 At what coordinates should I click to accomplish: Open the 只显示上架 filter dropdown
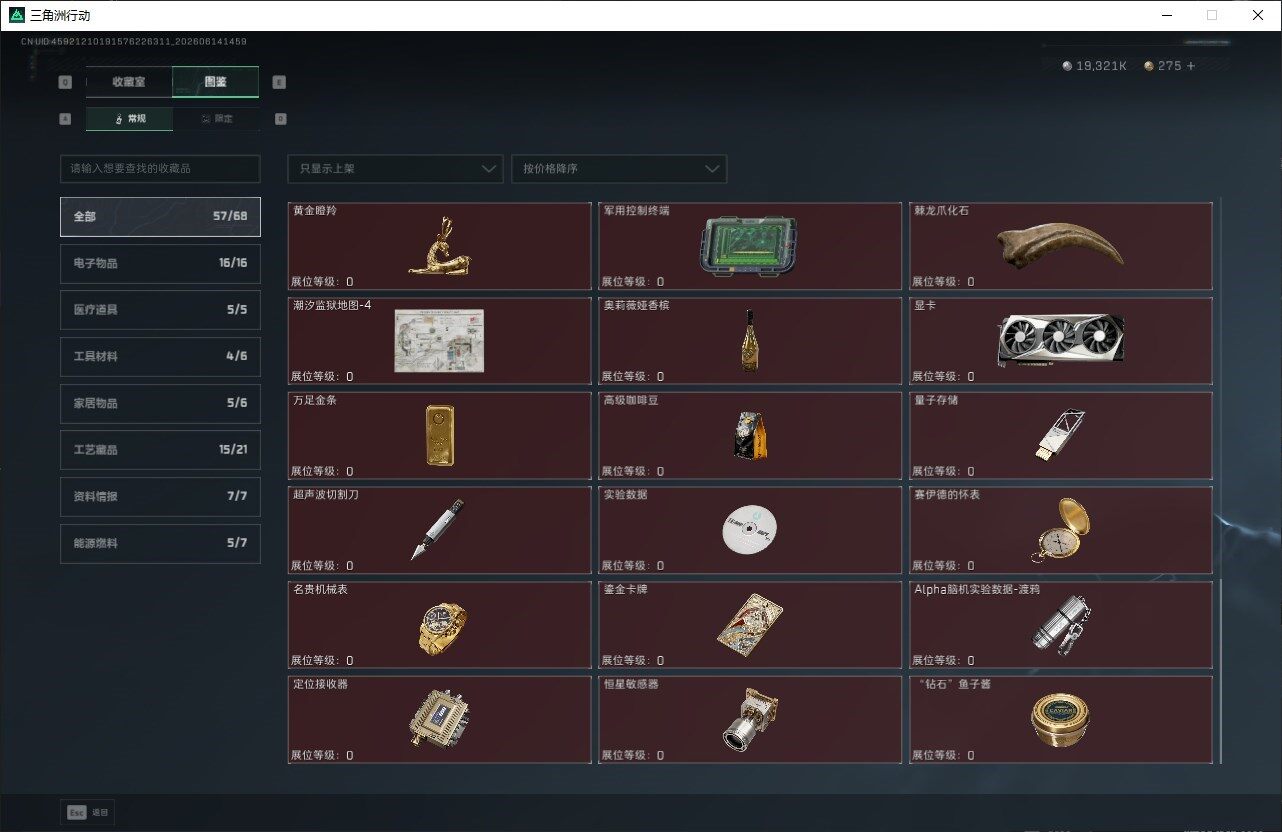tap(395, 169)
